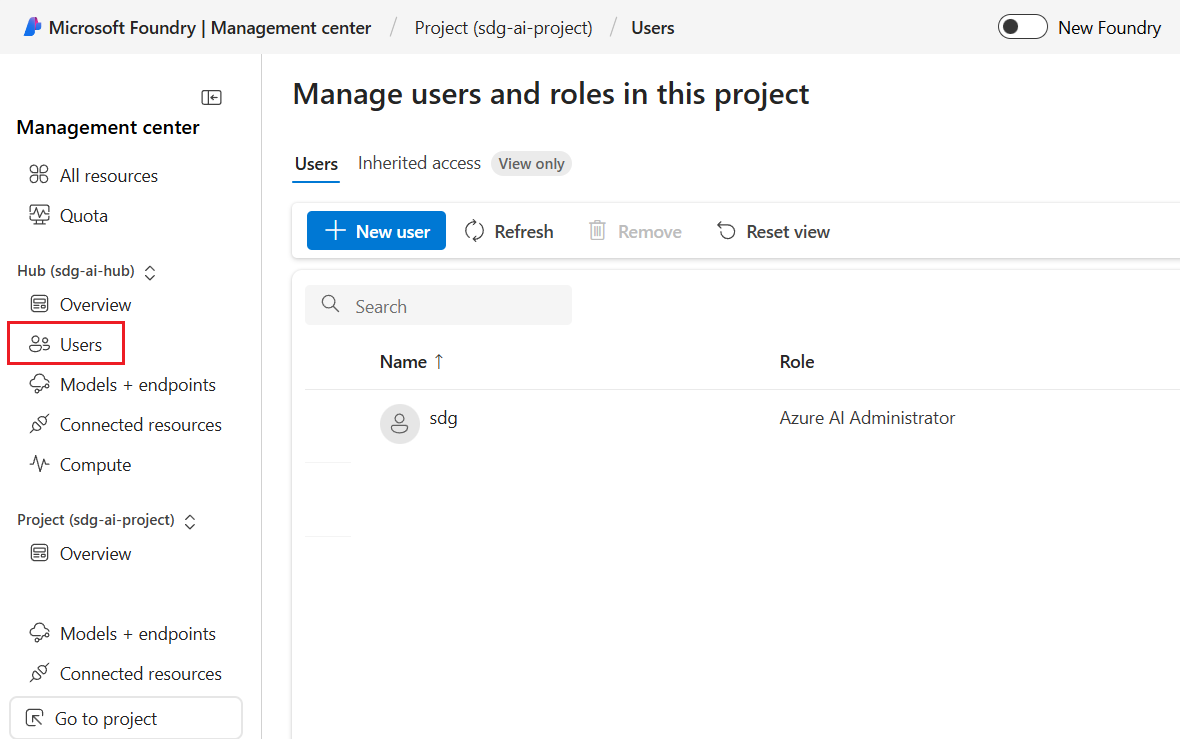
Task: Select the Users tab
Action: [316, 164]
